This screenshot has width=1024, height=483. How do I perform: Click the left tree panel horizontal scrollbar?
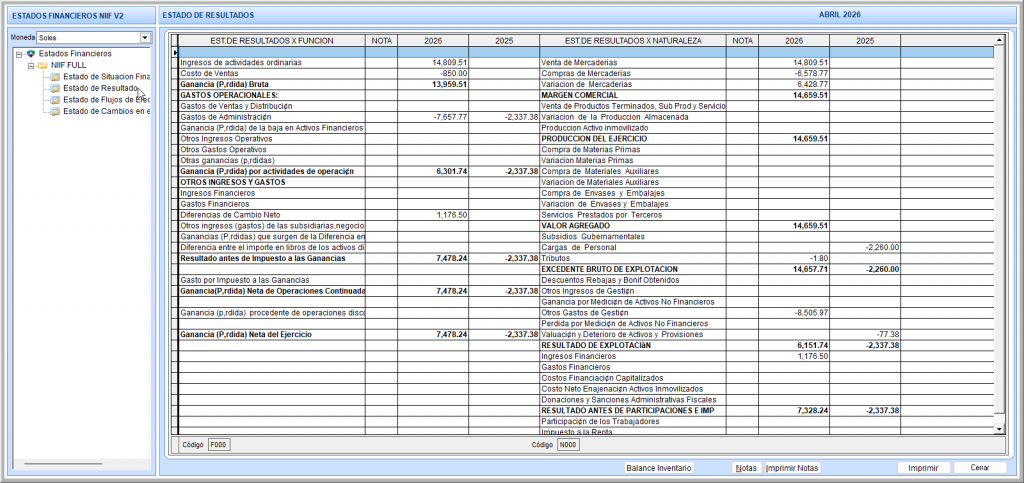tap(63, 463)
